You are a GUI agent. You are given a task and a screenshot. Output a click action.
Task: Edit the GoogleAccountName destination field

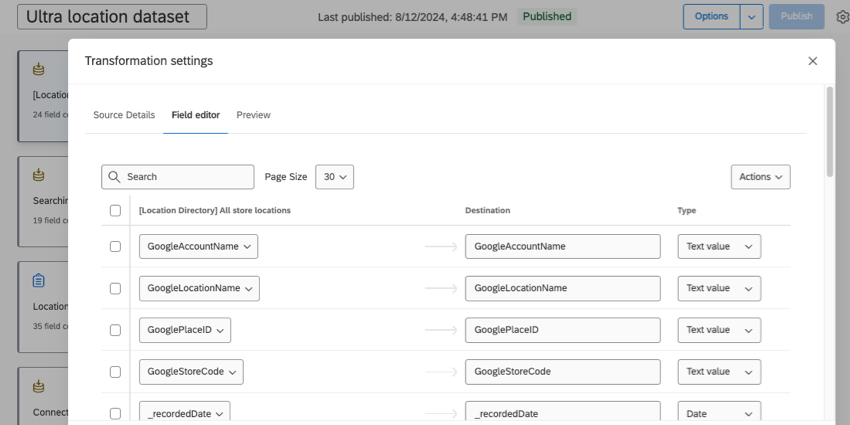(563, 246)
